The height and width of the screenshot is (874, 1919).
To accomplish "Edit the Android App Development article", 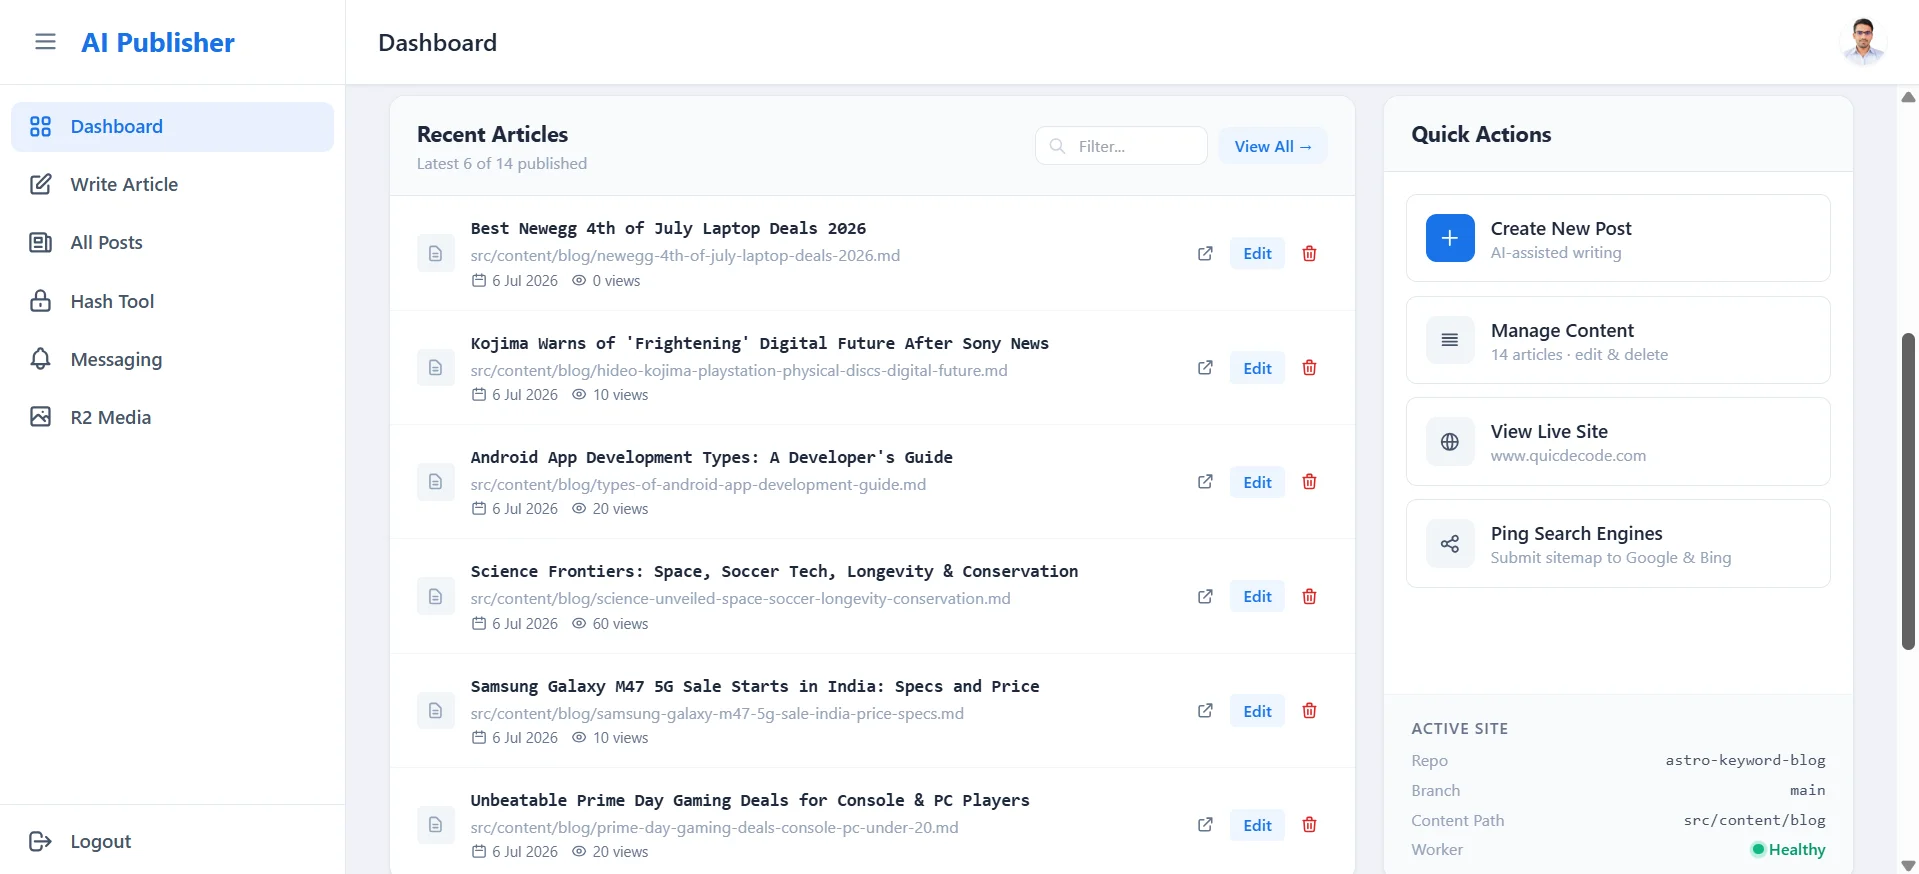I will point(1257,482).
